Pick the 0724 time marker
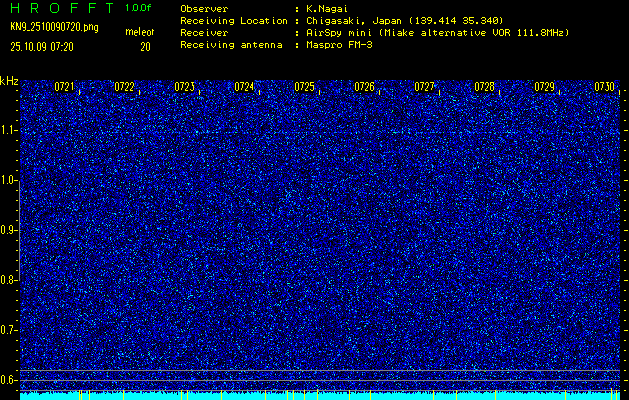 244,87
